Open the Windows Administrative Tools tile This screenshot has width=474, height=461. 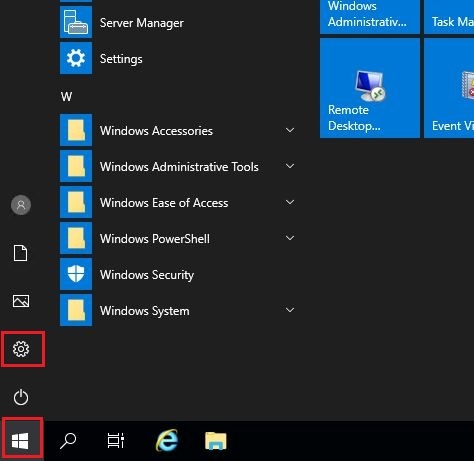370,17
